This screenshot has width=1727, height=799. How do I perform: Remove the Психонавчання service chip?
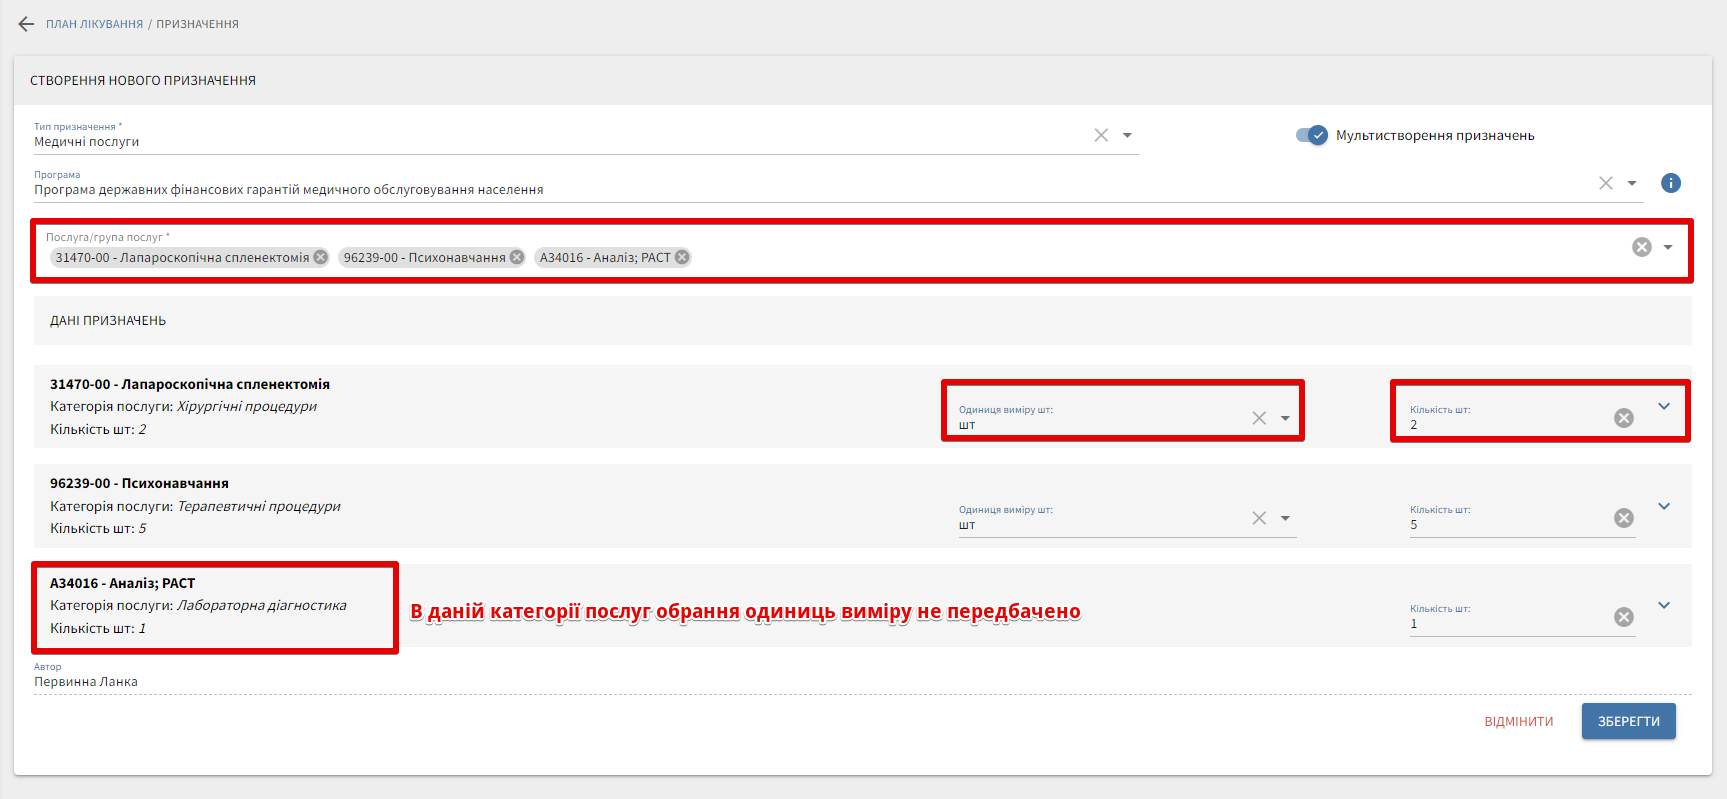(517, 257)
